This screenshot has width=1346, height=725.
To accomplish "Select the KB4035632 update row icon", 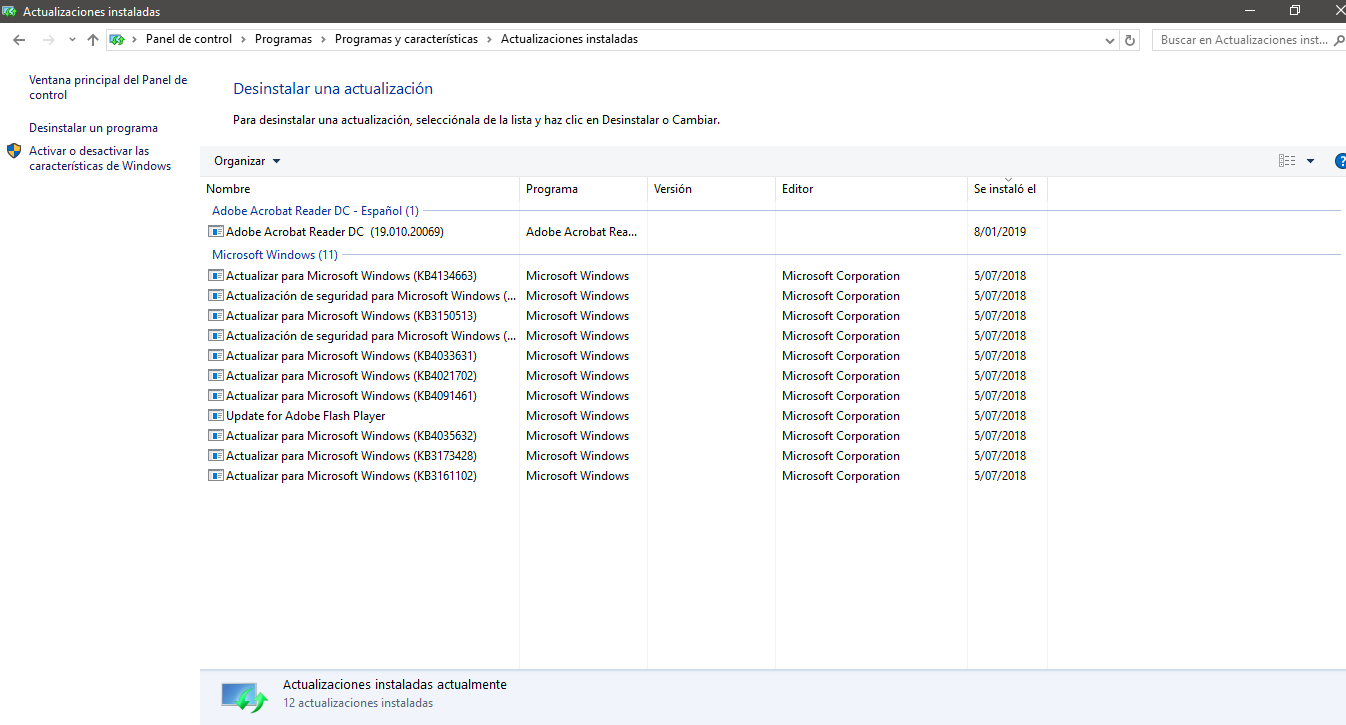I will coord(215,436).
